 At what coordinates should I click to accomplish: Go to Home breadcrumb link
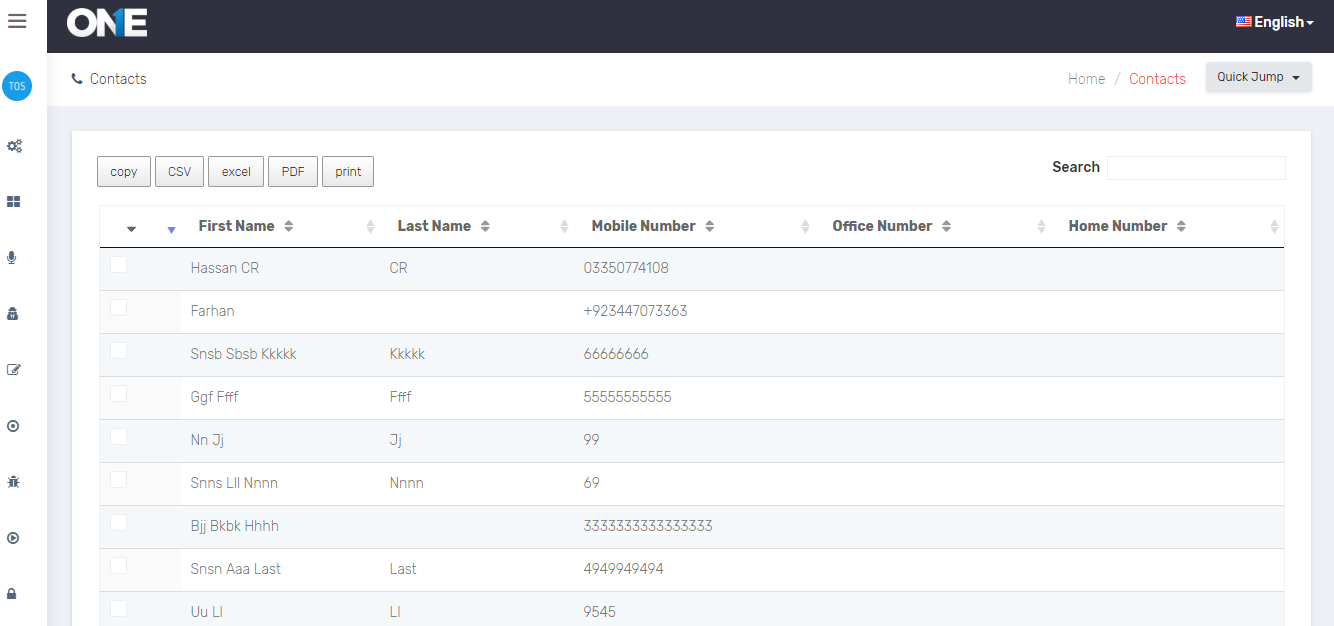[x=1086, y=79]
